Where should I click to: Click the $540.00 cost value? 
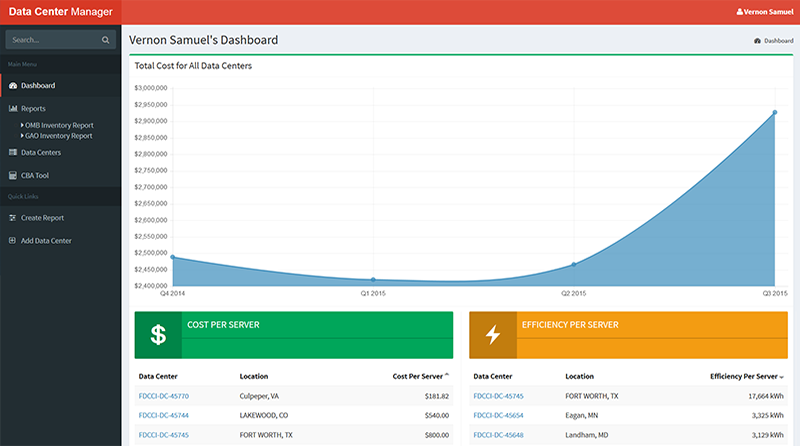pos(437,415)
